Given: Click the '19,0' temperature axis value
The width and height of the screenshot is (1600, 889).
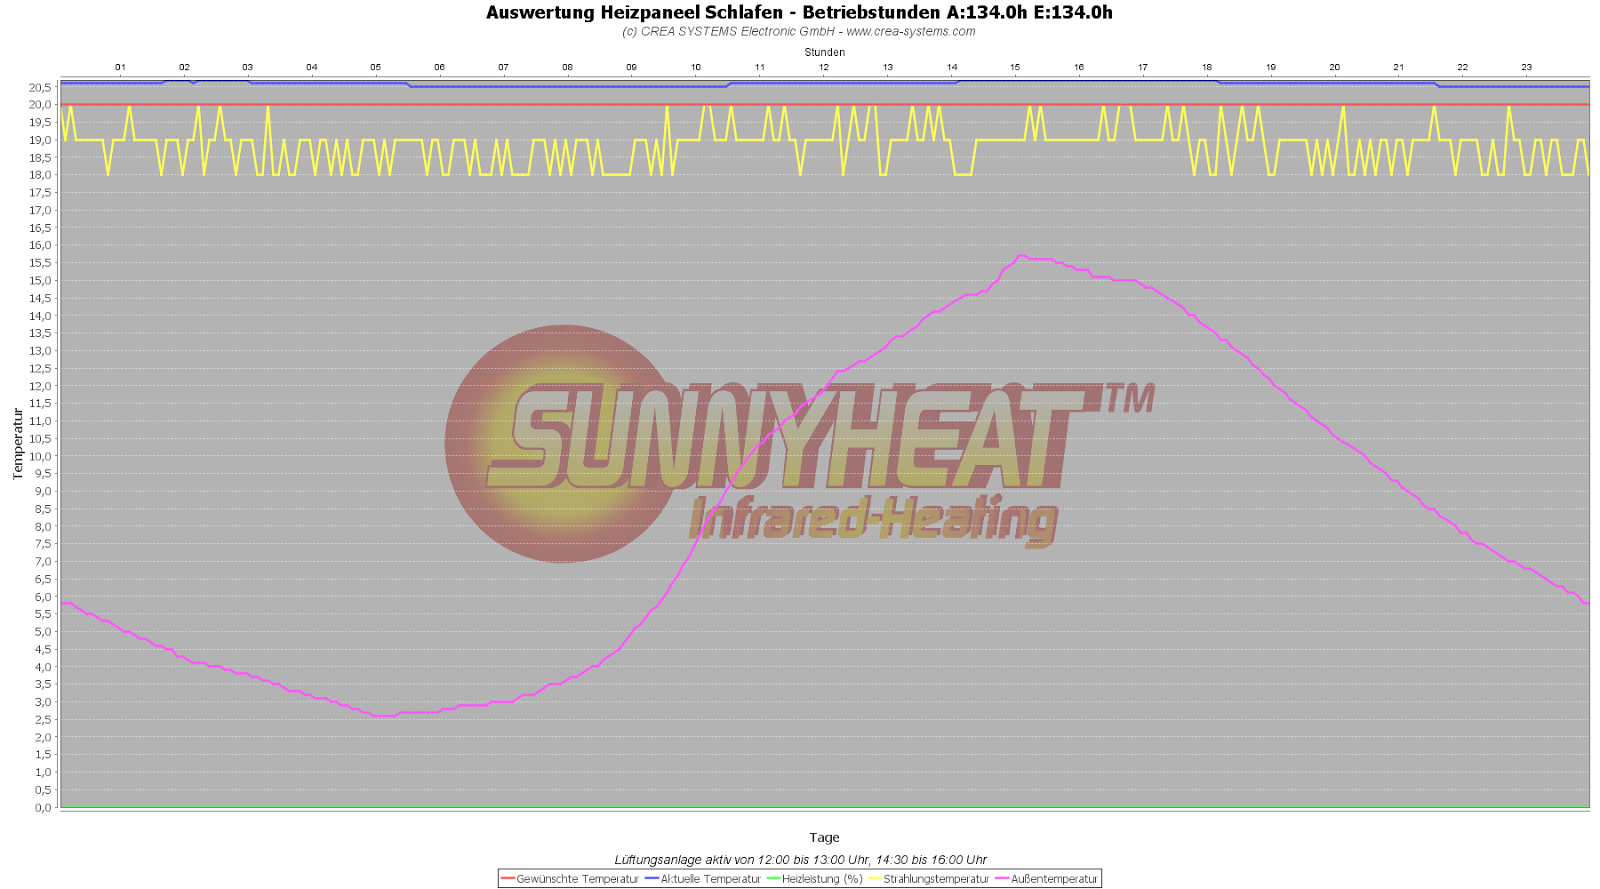Looking at the screenshot, I should (x=40, y=140).
